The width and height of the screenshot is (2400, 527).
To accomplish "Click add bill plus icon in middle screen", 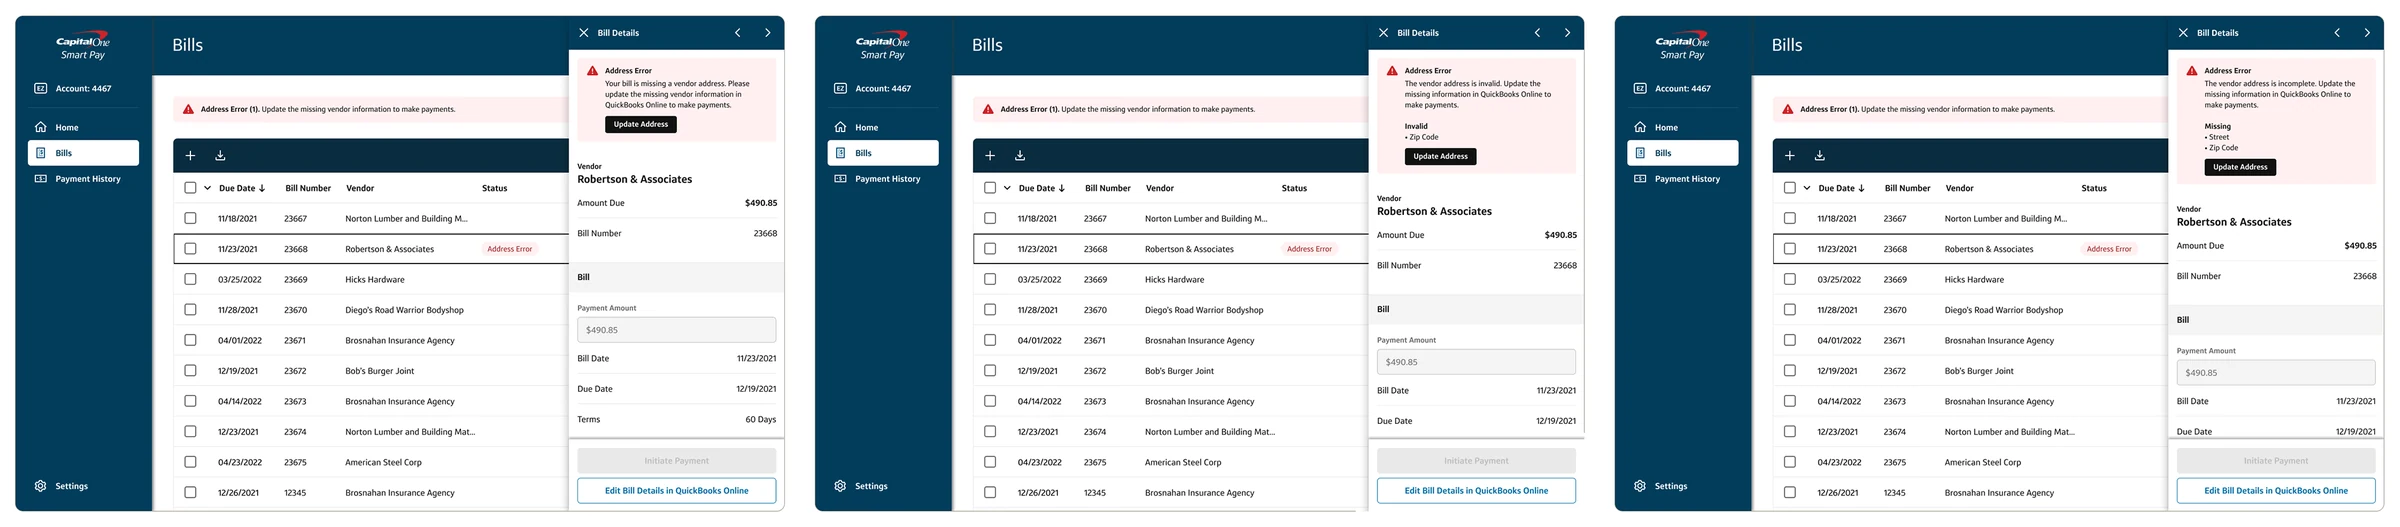I will click(x=990, y=155).
